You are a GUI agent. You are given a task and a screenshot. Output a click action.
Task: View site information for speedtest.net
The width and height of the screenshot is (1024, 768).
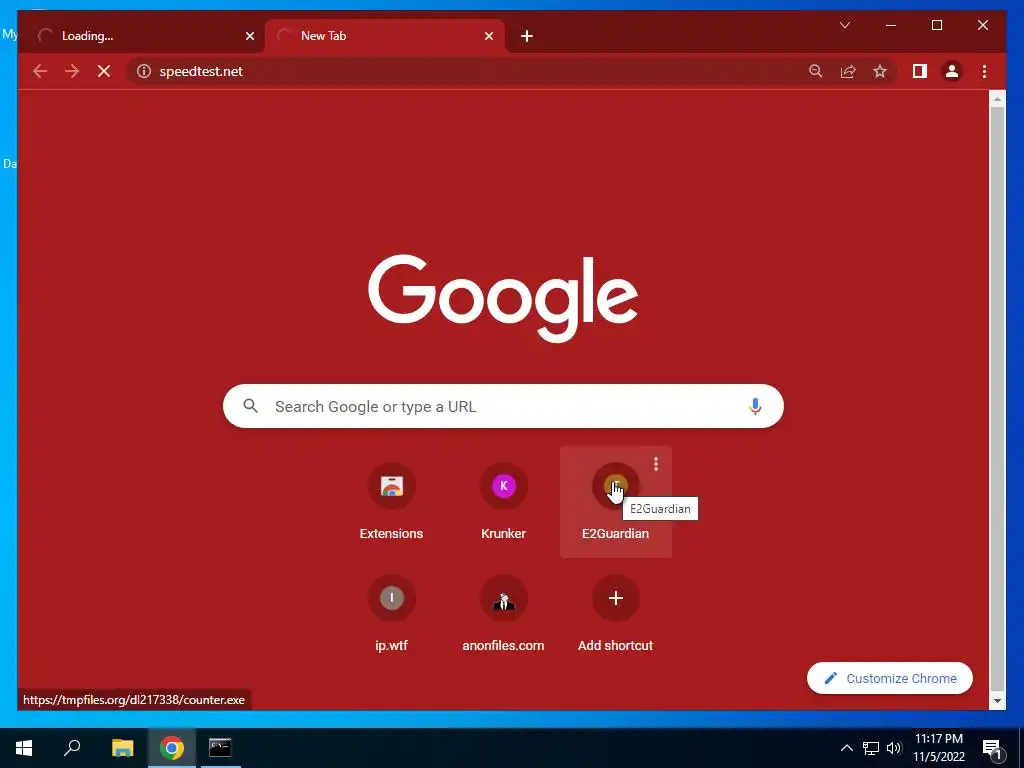144,71
